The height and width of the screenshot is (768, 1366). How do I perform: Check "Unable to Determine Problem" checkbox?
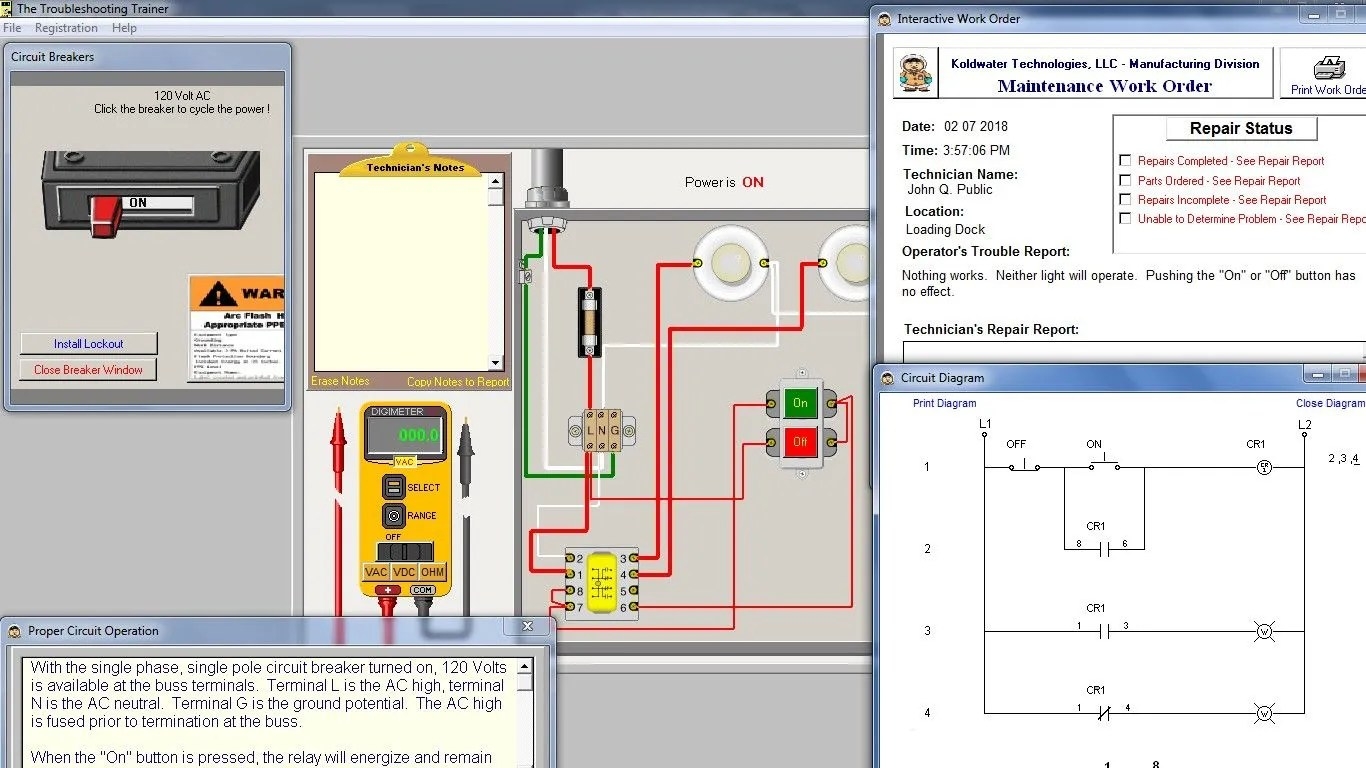(1125, 219)
